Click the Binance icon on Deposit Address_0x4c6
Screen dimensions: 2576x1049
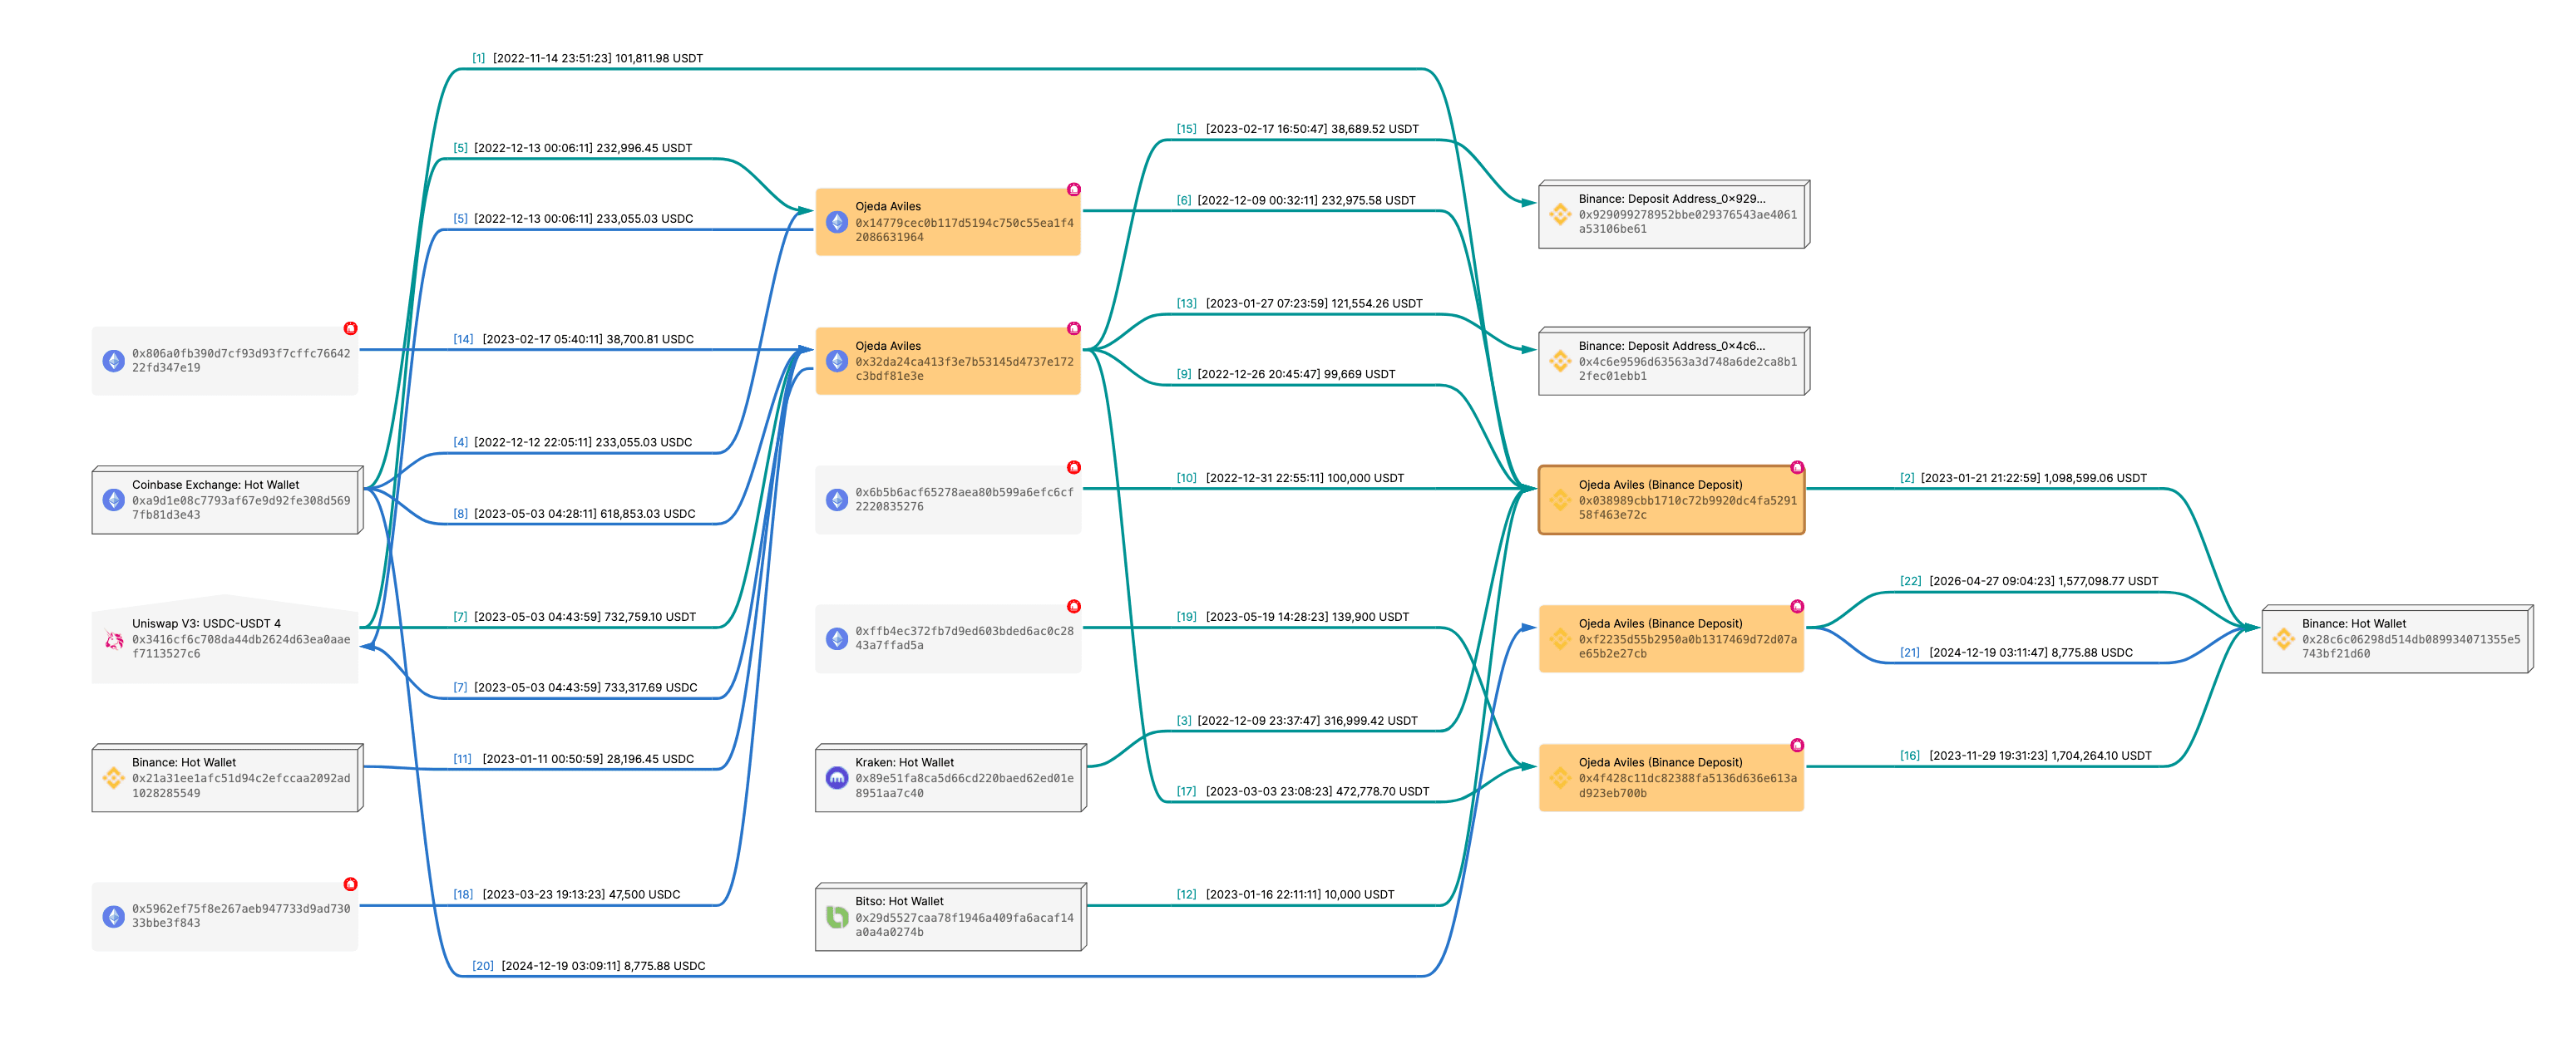(1560, 361)
